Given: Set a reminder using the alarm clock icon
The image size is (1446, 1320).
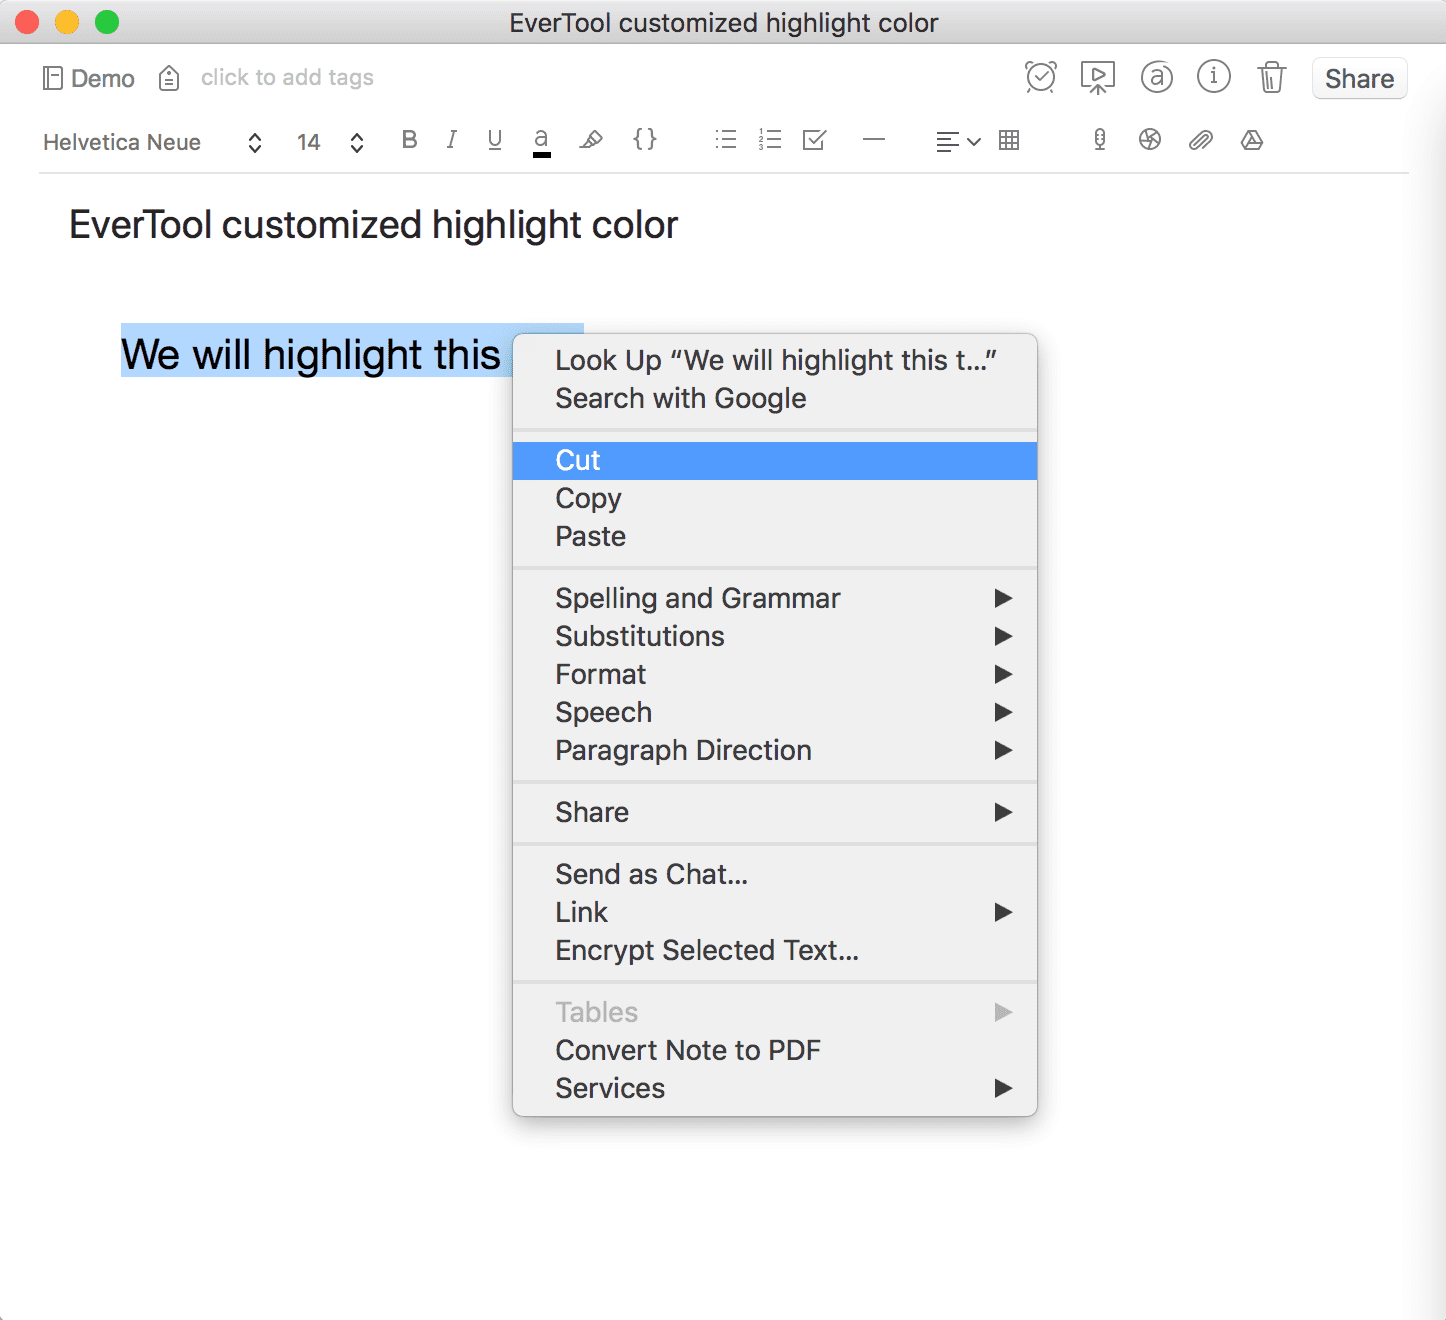Looking at the screenshot, I should (1041, 77).
